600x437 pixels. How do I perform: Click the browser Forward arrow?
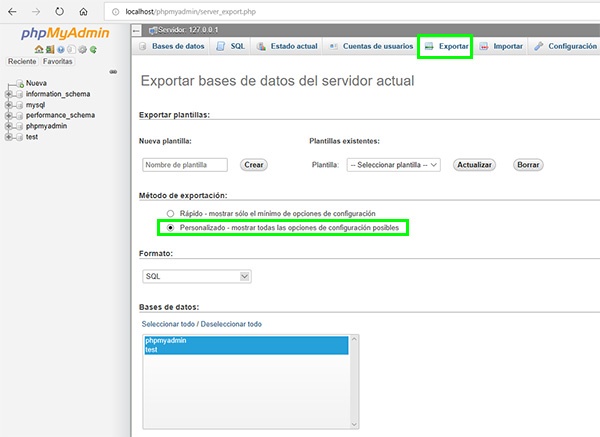(x=36, y=11)
